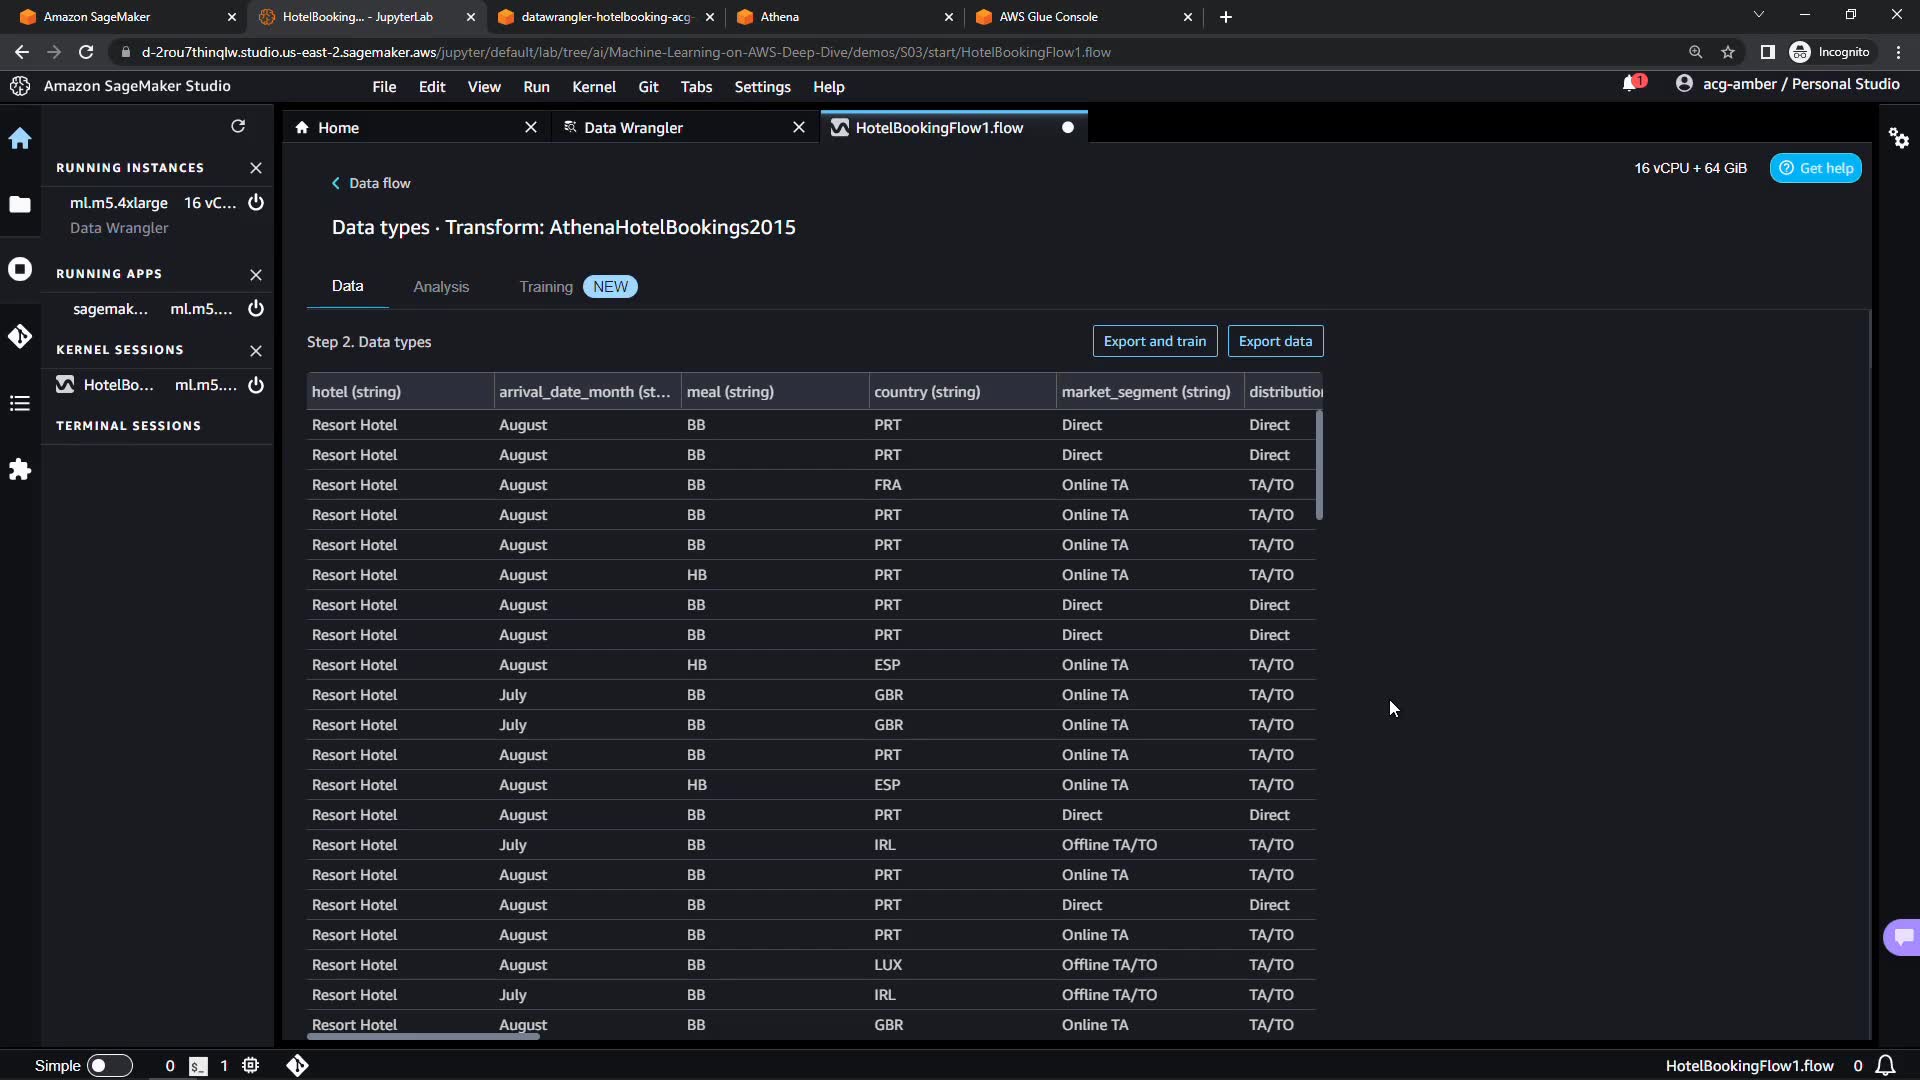This screenshot has height=1080, width=1920.
Task: Click the Export and train button
Action: coord(1154,341)
